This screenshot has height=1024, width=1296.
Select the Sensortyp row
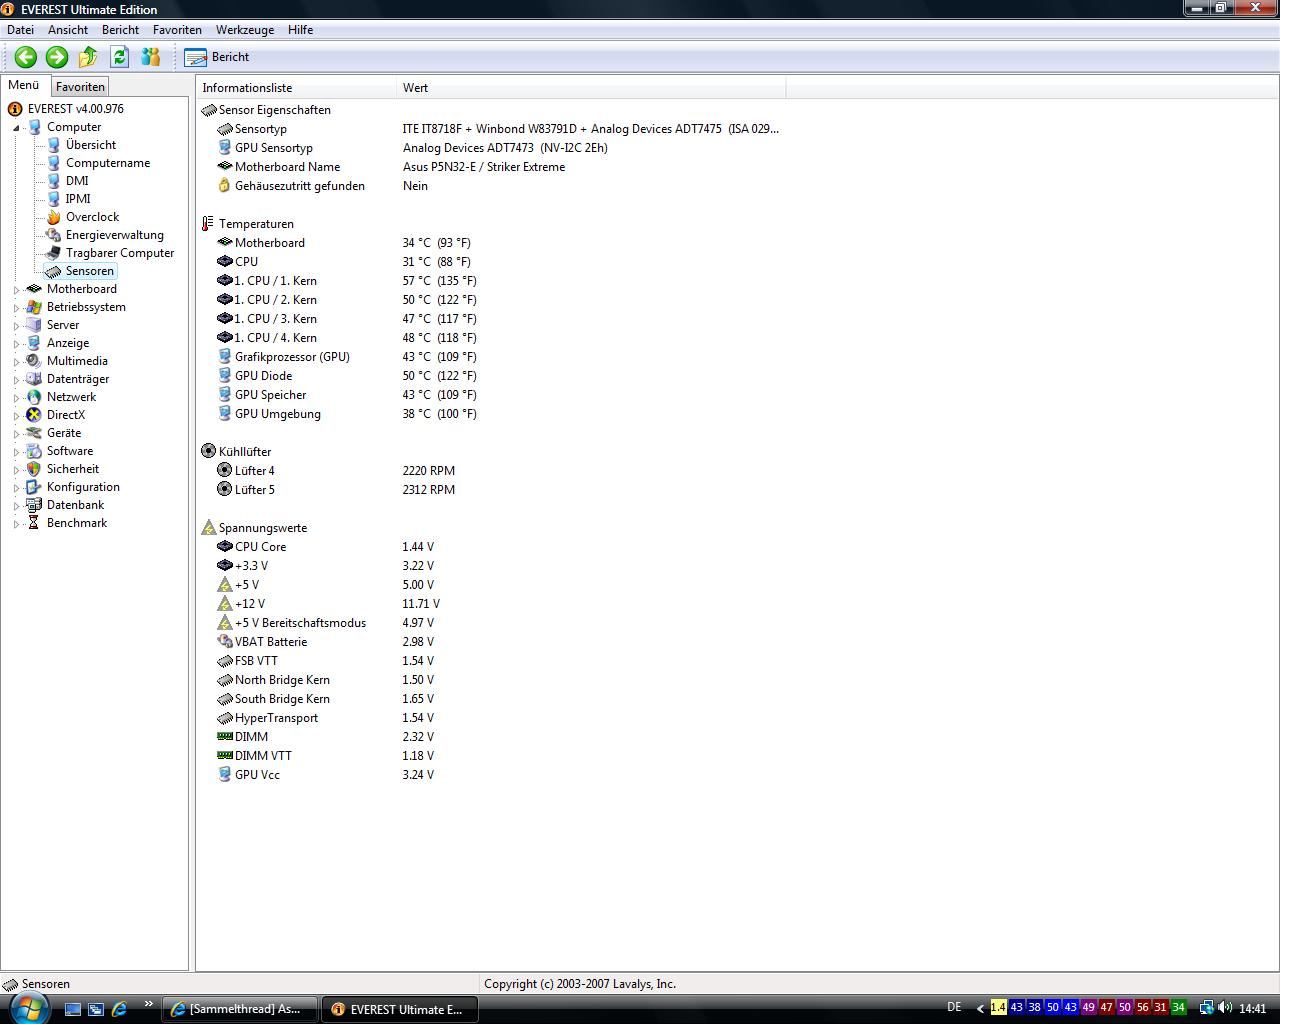click(498, 129)
